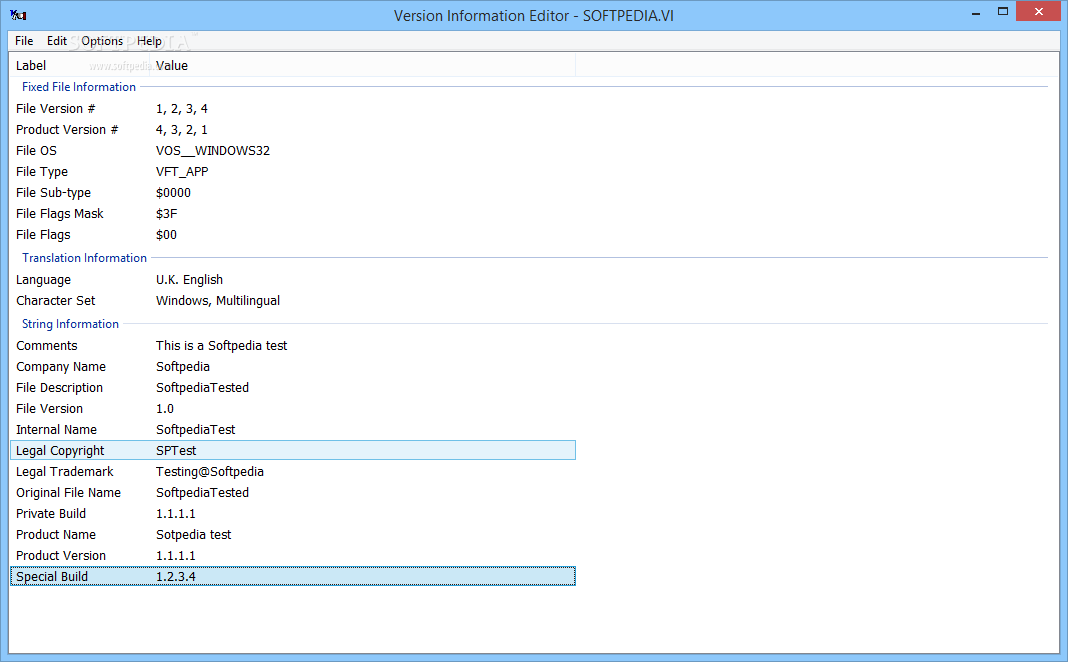Click the value VOS__WINDOWS32
The height and width of the screenshot is (662, 1068).
click(213, 151)
